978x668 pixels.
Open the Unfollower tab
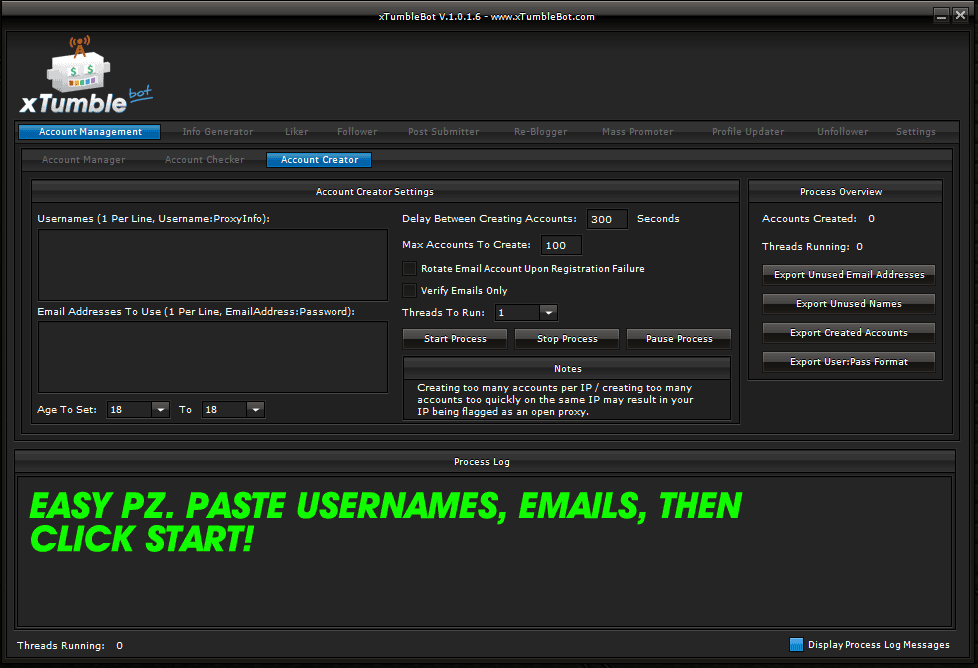842,132
